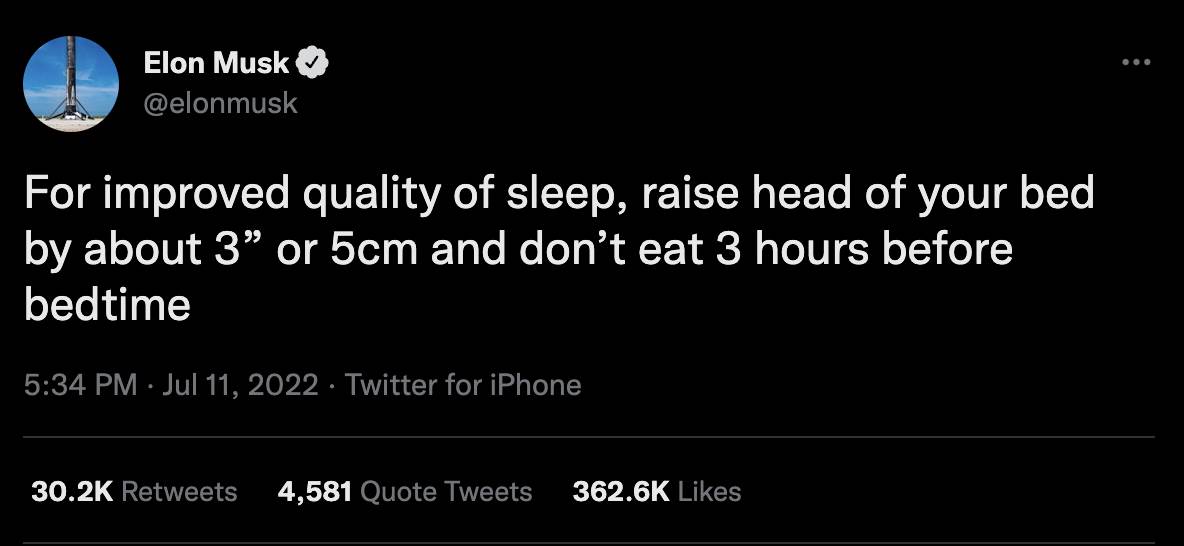Click the blue verified checkmark badge
This screenshot has width=1184, height=546.
tap(315, 63)
